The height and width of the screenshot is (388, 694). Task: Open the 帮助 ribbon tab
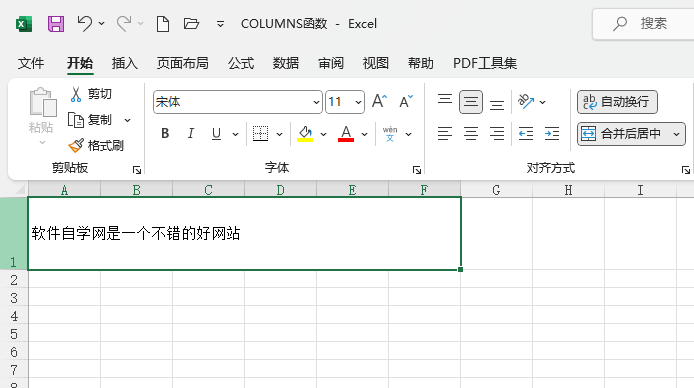click(x=420, y=63)
